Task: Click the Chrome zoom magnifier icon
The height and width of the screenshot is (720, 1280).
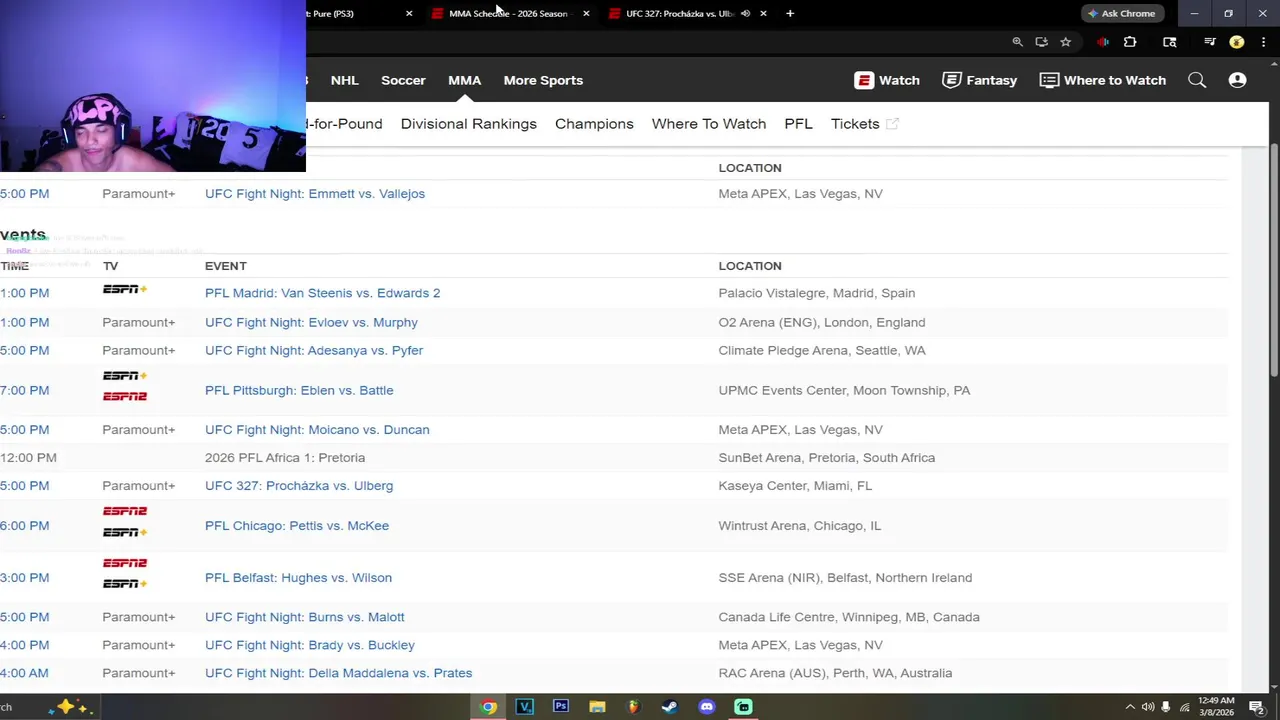Action: [1017, 42]
